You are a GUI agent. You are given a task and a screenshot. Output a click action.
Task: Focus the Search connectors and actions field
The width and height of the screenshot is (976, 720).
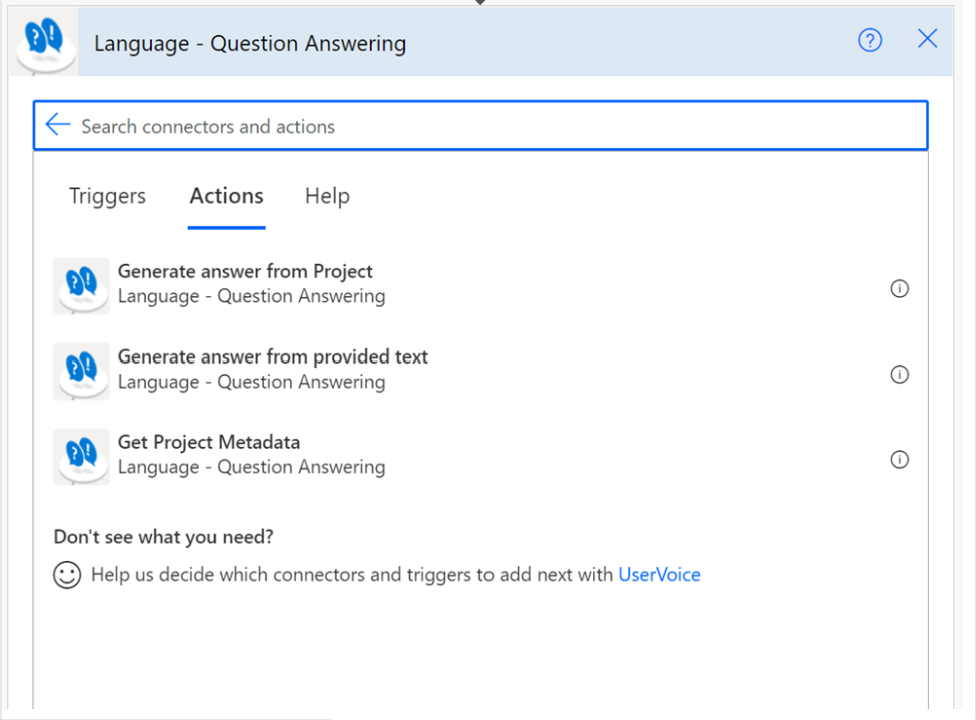point(480,126)
